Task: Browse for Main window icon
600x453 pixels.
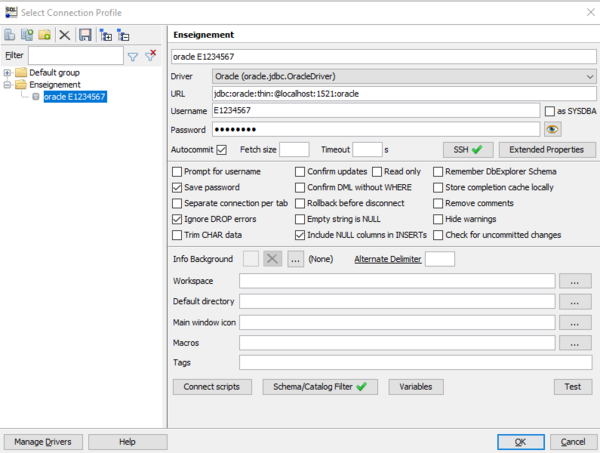Action: tap(575, 323)
